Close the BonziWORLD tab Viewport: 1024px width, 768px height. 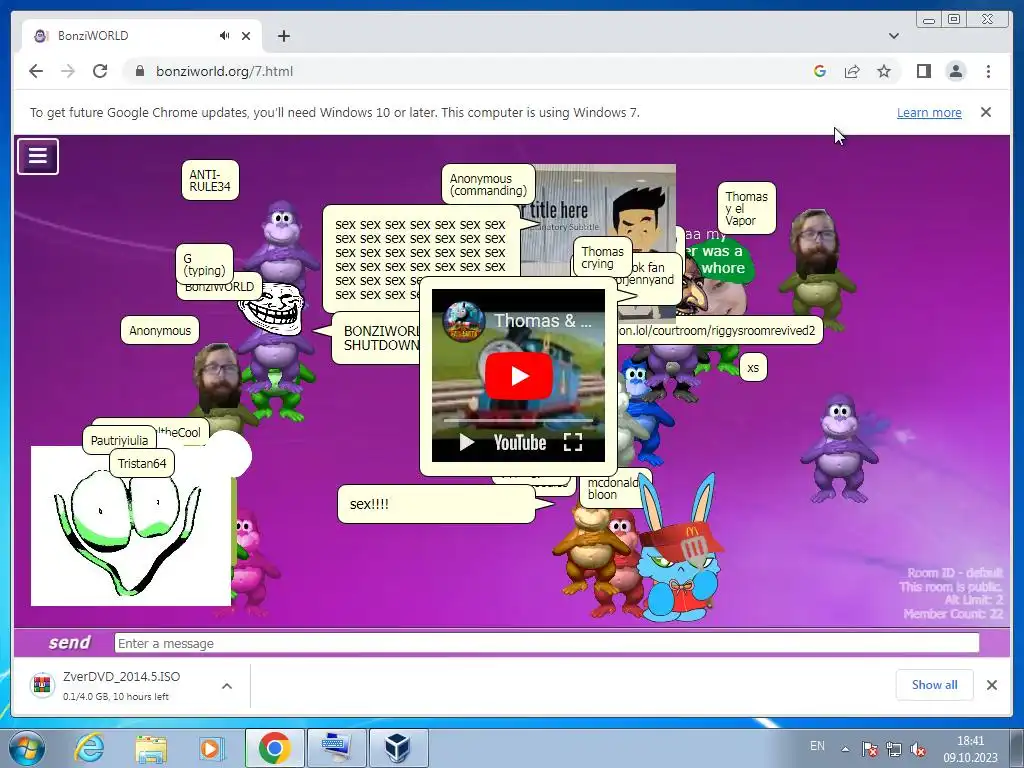(246, 36)
